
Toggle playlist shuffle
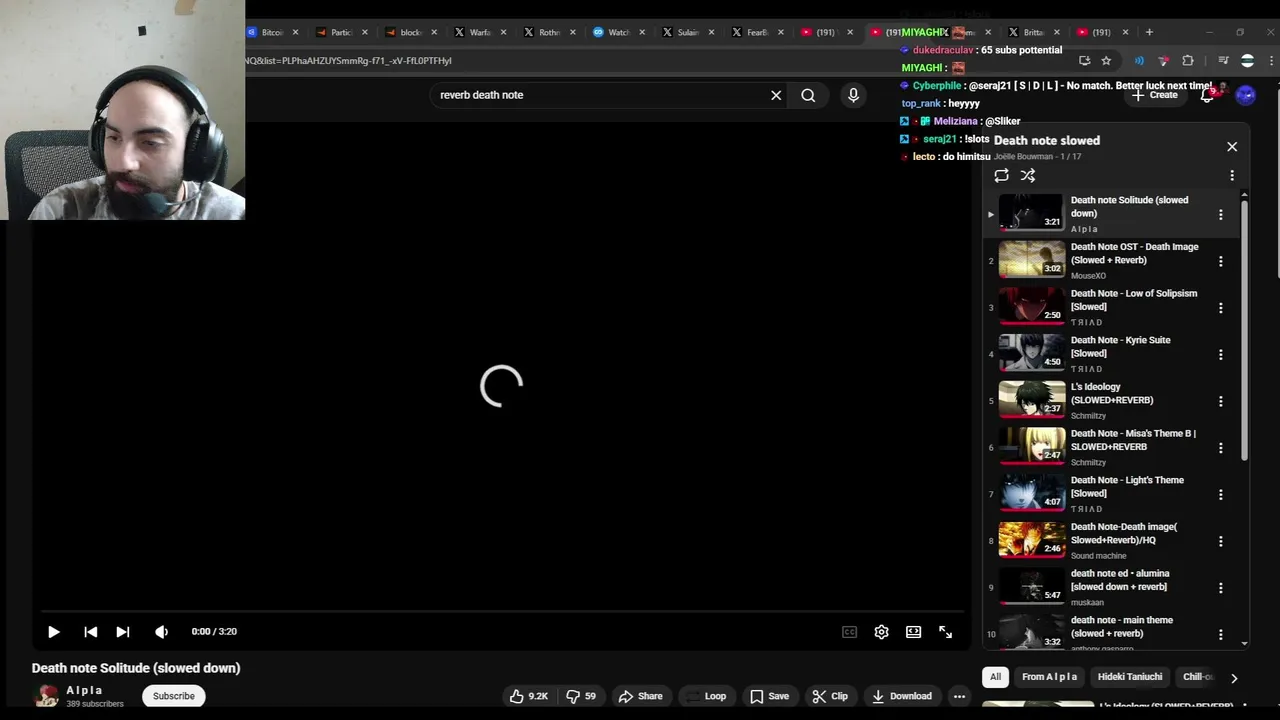point(1028,176)
